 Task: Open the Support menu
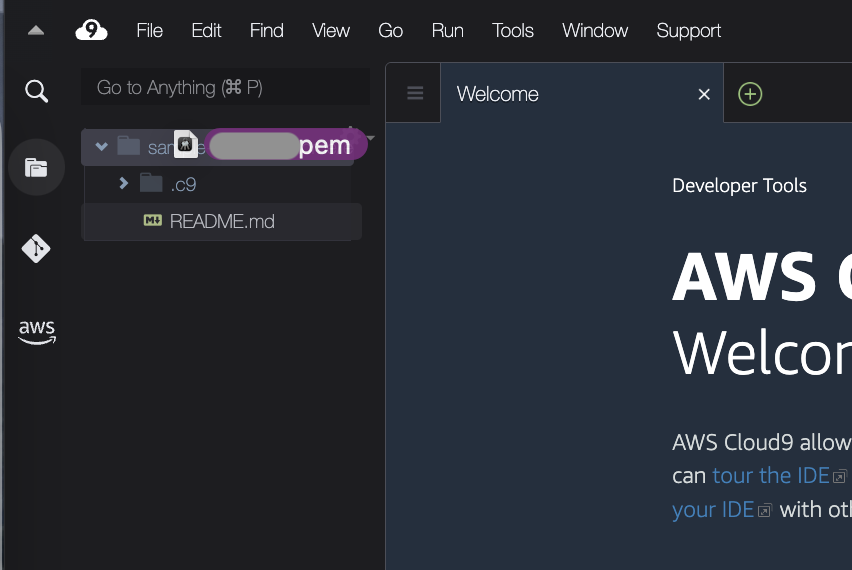click(x=689, y=30)
